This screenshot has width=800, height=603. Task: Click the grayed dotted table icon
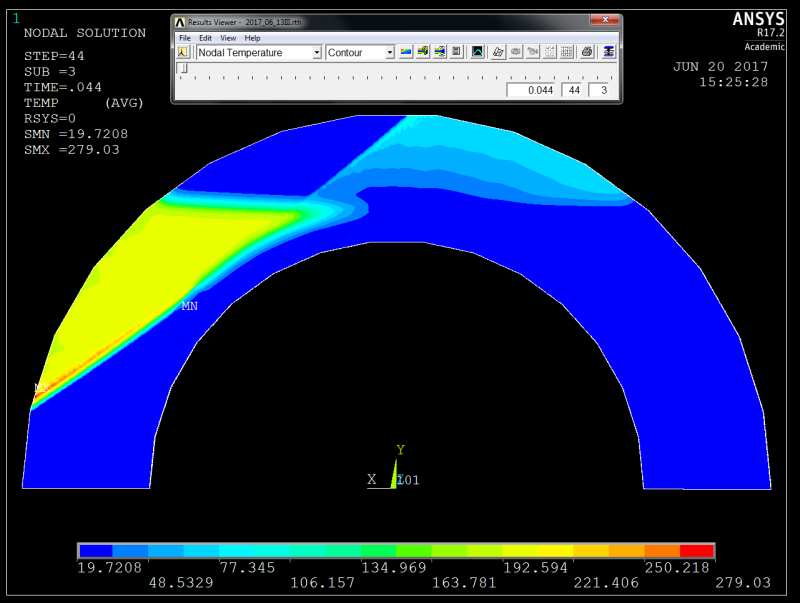(549, 52)
